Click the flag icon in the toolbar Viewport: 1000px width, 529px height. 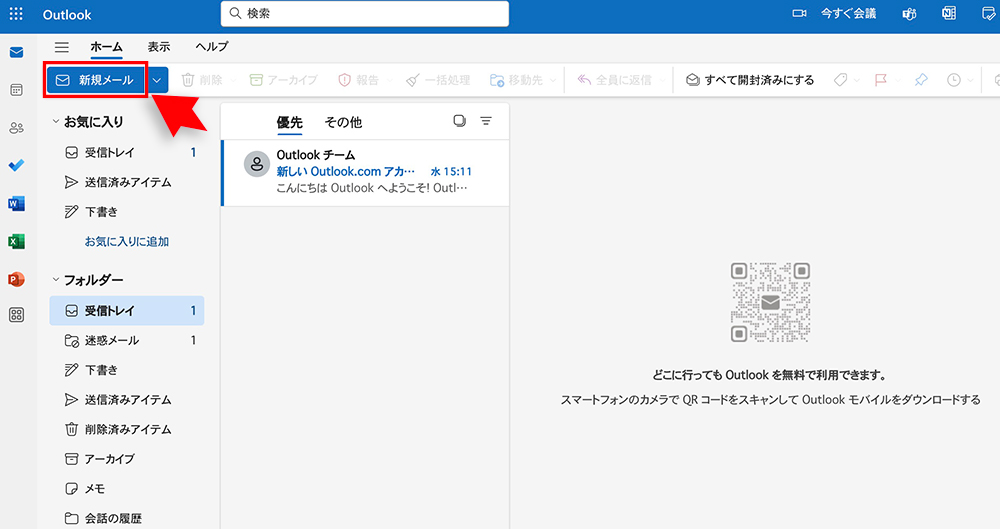click(881, 80)
